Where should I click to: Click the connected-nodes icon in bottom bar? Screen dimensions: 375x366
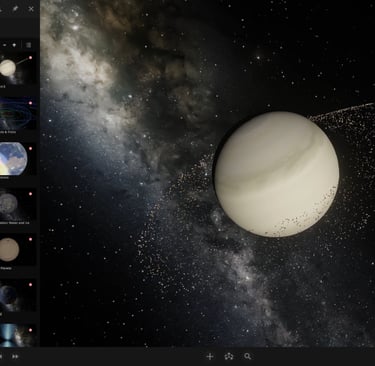tap(229, 356)
